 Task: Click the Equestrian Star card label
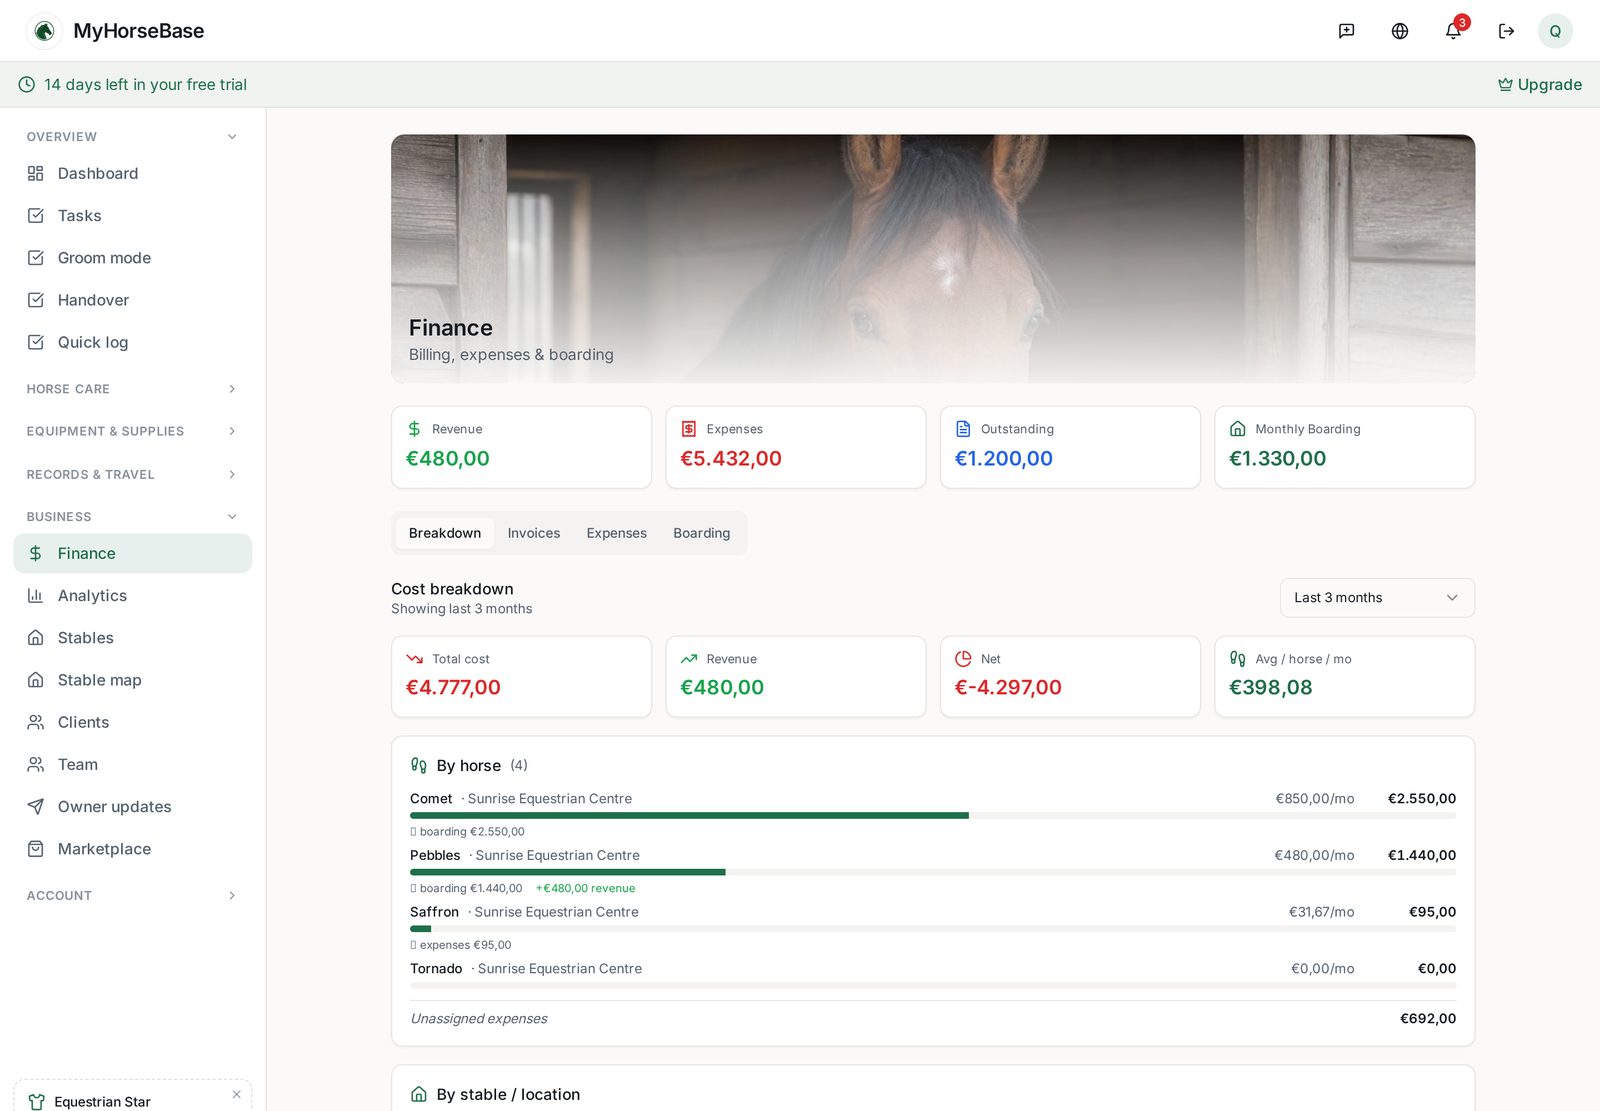click(102, 1102)
